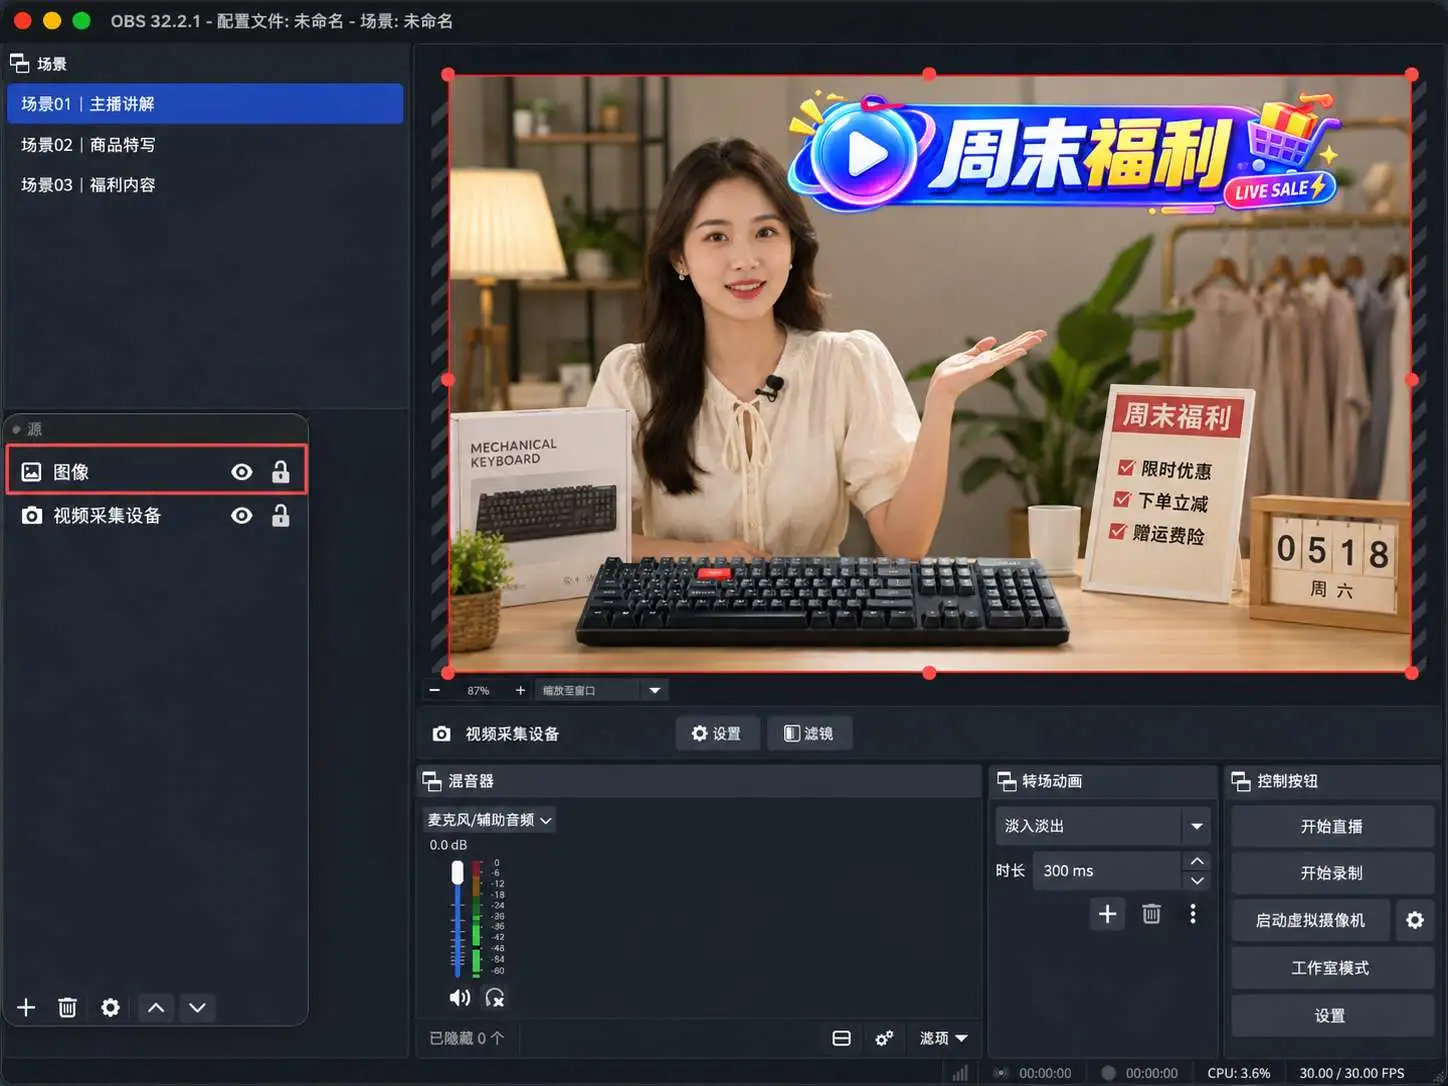Open source properties gear icon
1448x1086 pixels.
[110, 1008]
